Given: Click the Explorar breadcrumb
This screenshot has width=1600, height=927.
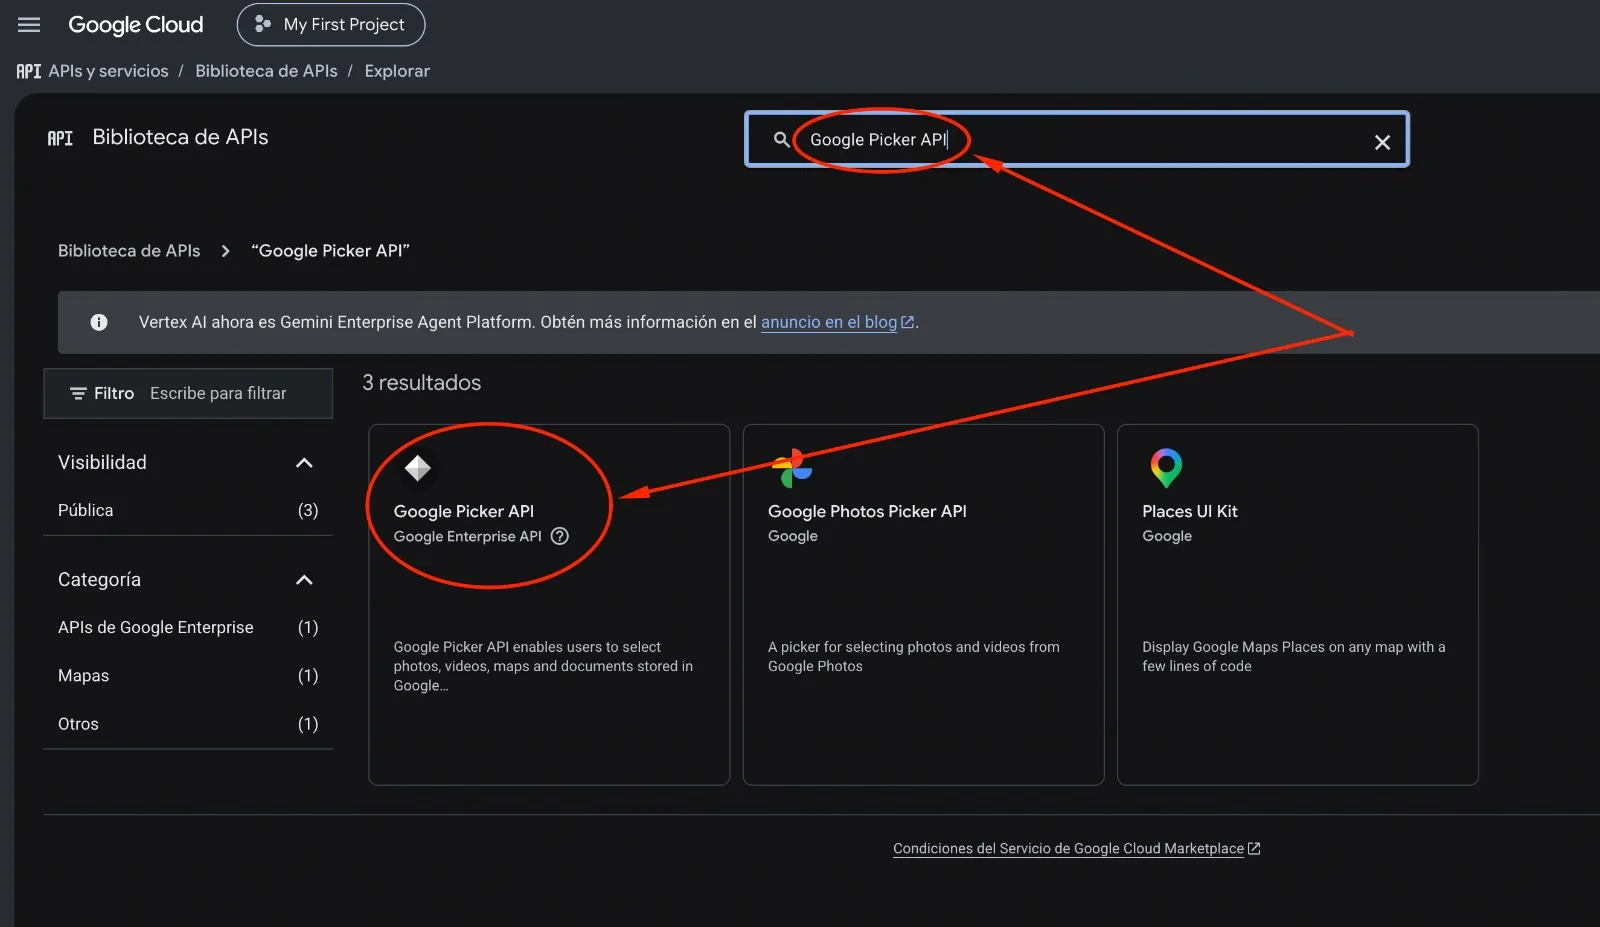Looking at the screenshot, I should 397,71.
